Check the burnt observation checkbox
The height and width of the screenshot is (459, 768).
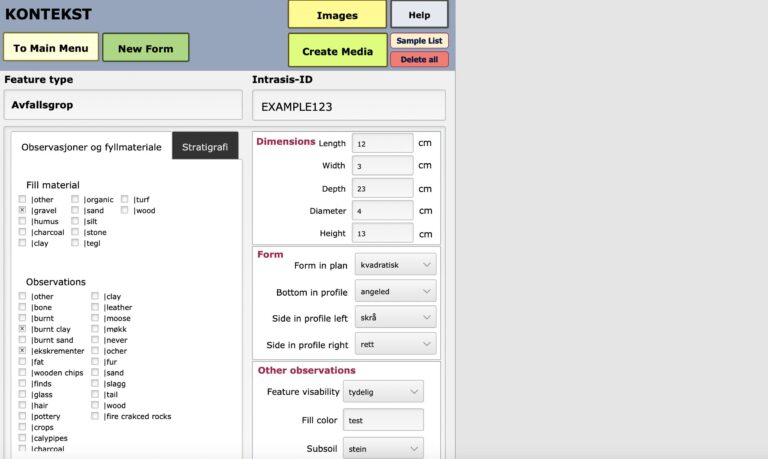pos(22,318)
